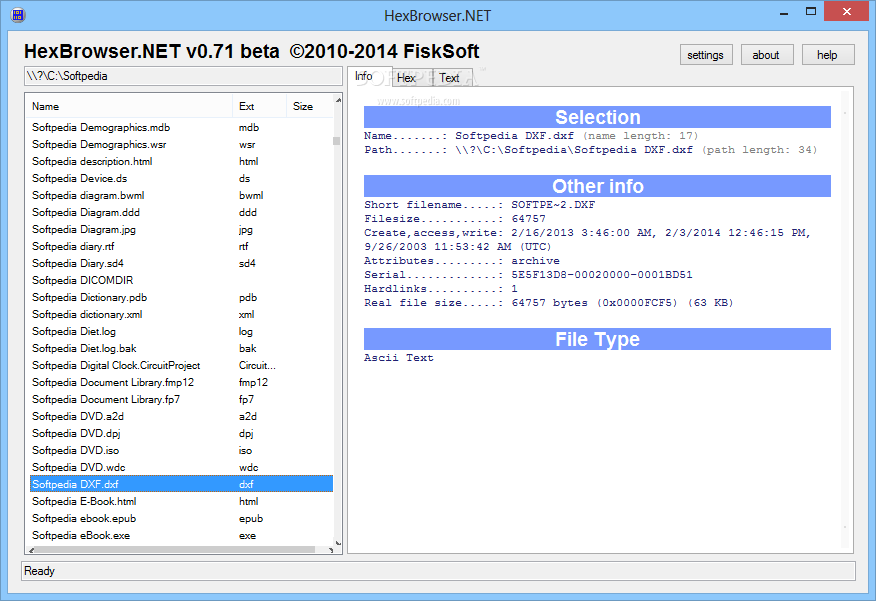Select Softpedia Dictionary.pdb file

point(181,298)
